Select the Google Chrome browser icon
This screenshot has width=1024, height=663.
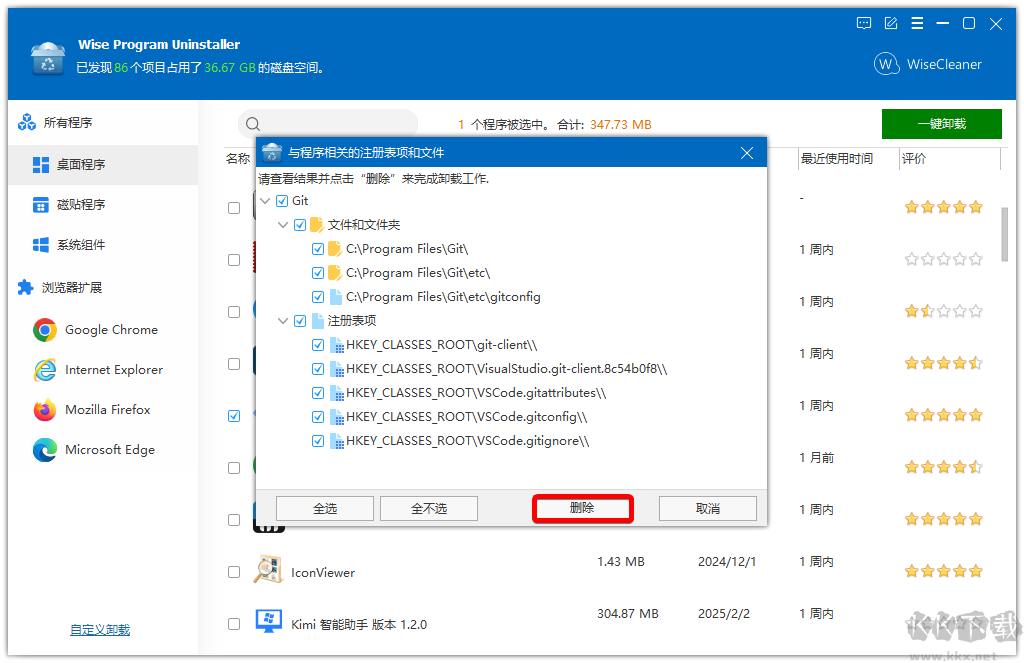tap(45, 330)
